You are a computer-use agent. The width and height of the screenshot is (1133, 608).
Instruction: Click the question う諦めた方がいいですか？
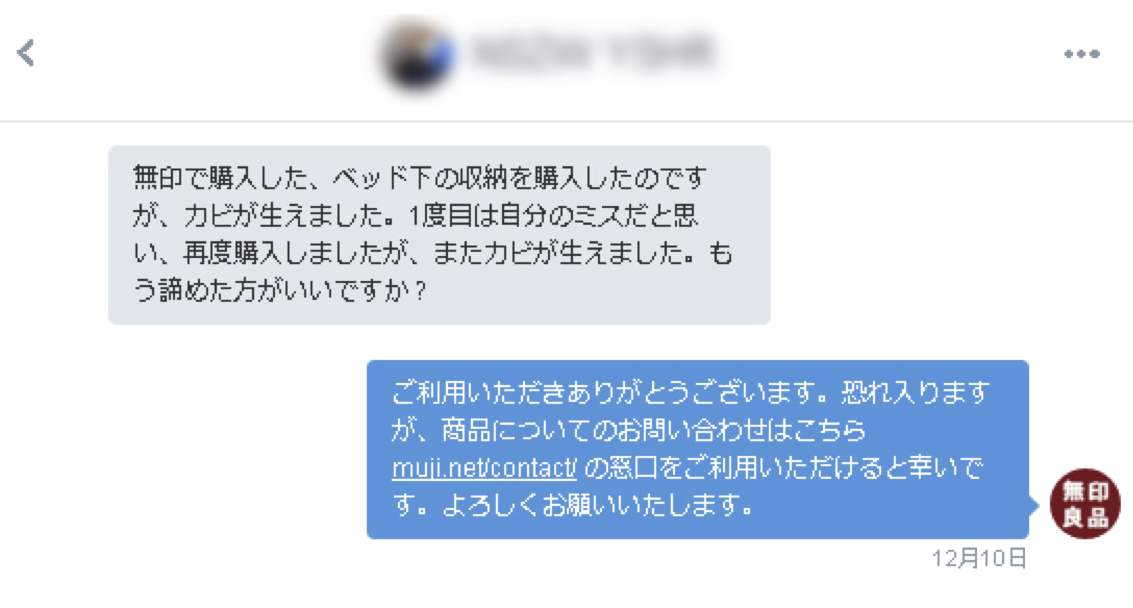[x=280, y=290]
